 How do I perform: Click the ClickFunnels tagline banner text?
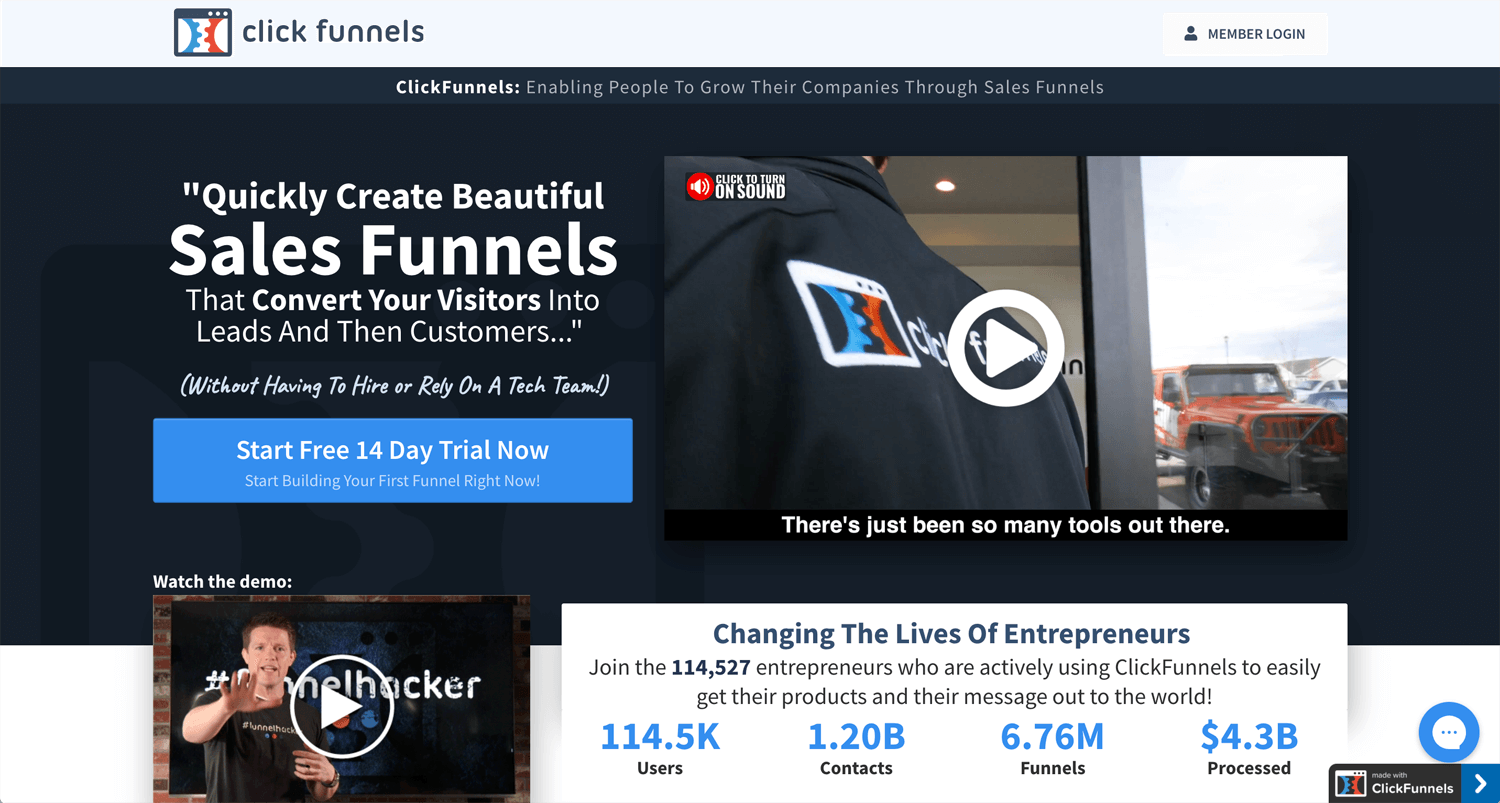point(750,87)
